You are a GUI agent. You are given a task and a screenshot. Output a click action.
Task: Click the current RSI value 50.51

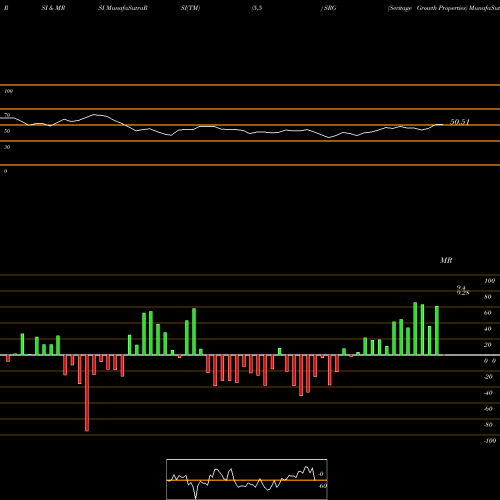[x=460, y=122]
